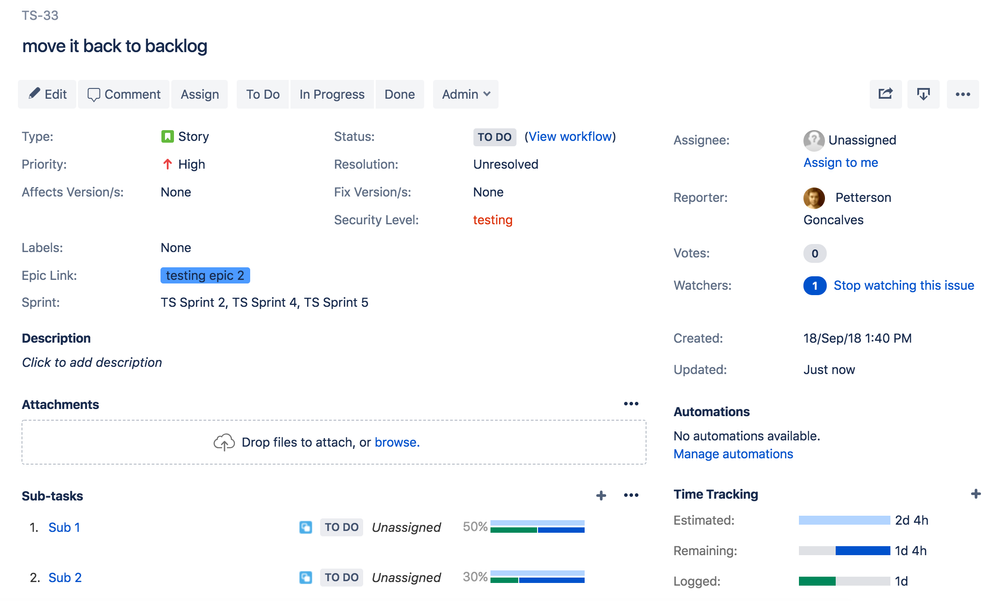Open the more actions ellipsis in toolbar
Viewport: 998px width, 601px height.
963,94
